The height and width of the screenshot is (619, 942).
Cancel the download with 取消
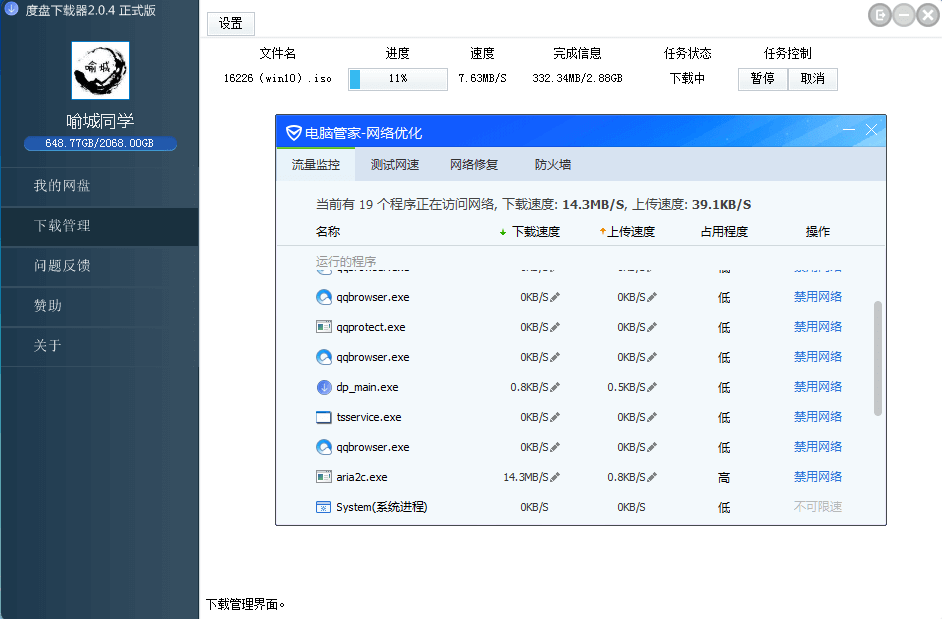[812, 79]
